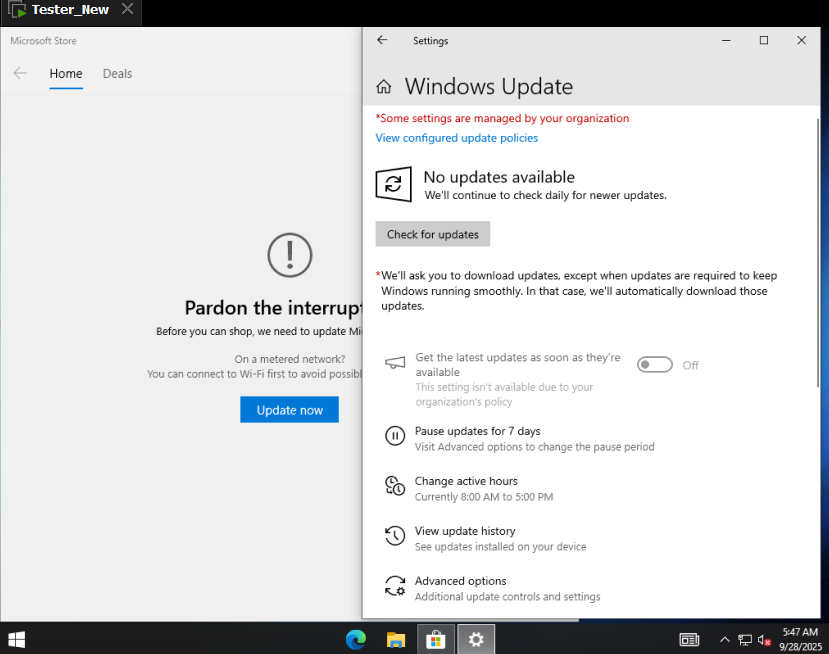829x654 pixels.
Task: Click the network tray icon
Action: pos(745,640)
